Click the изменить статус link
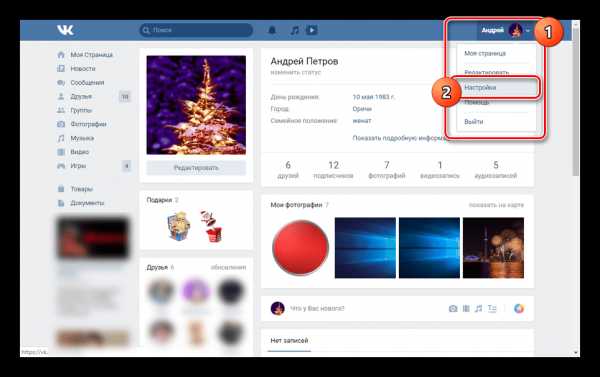 tap(295, 72)
